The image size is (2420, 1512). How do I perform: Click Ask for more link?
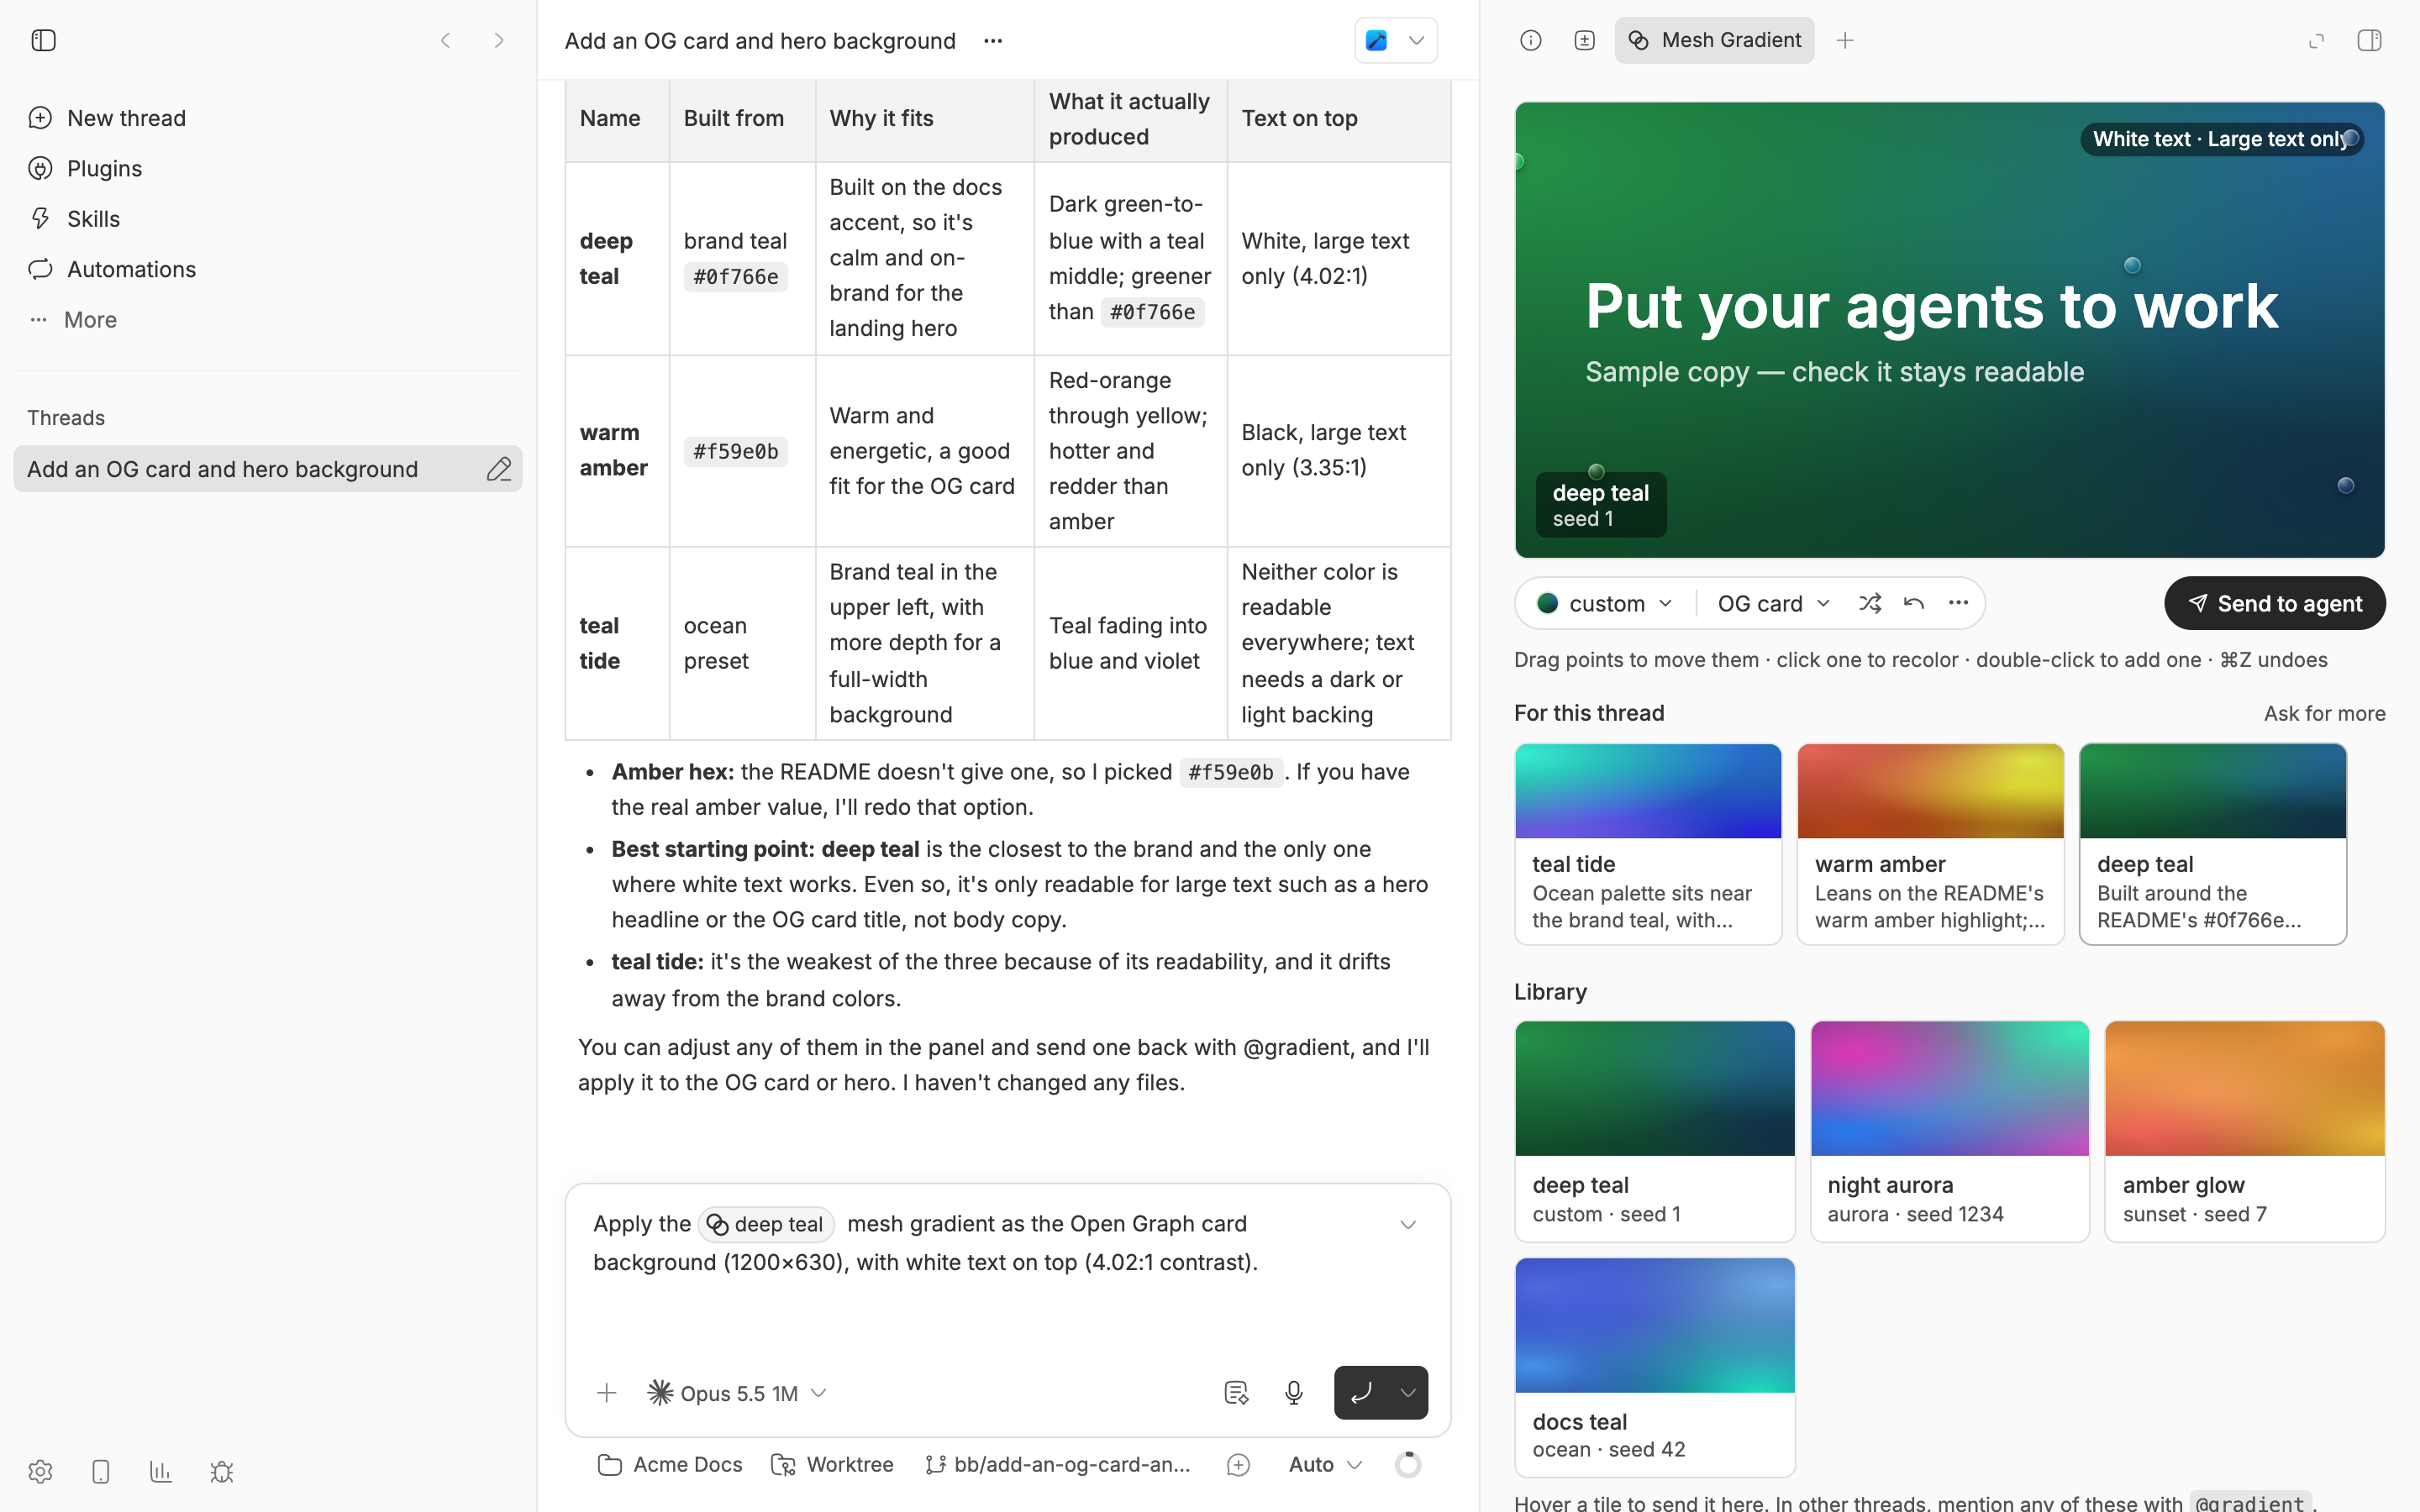[x=2324, y=713]
